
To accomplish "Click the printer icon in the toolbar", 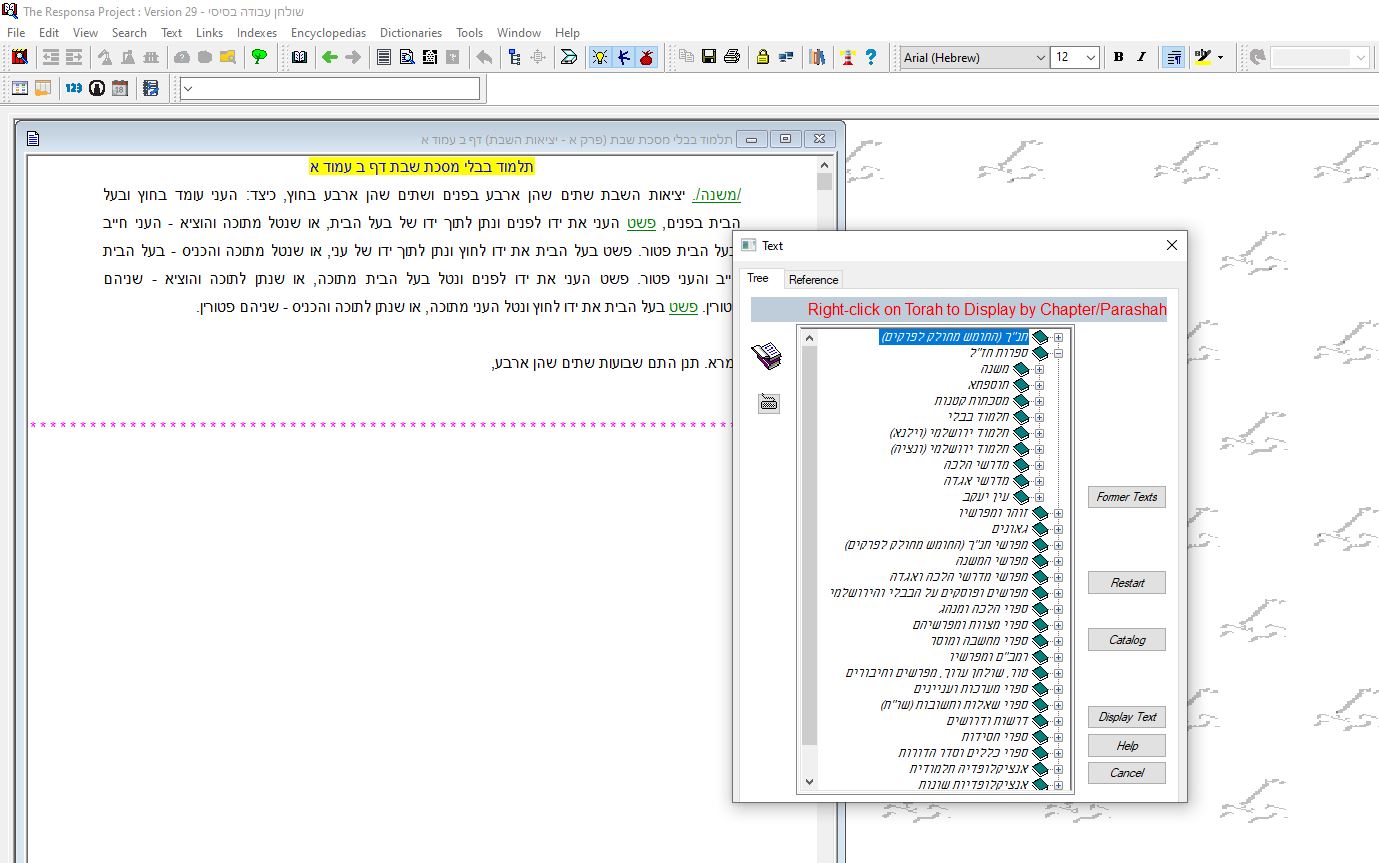I will coord(732,57).
